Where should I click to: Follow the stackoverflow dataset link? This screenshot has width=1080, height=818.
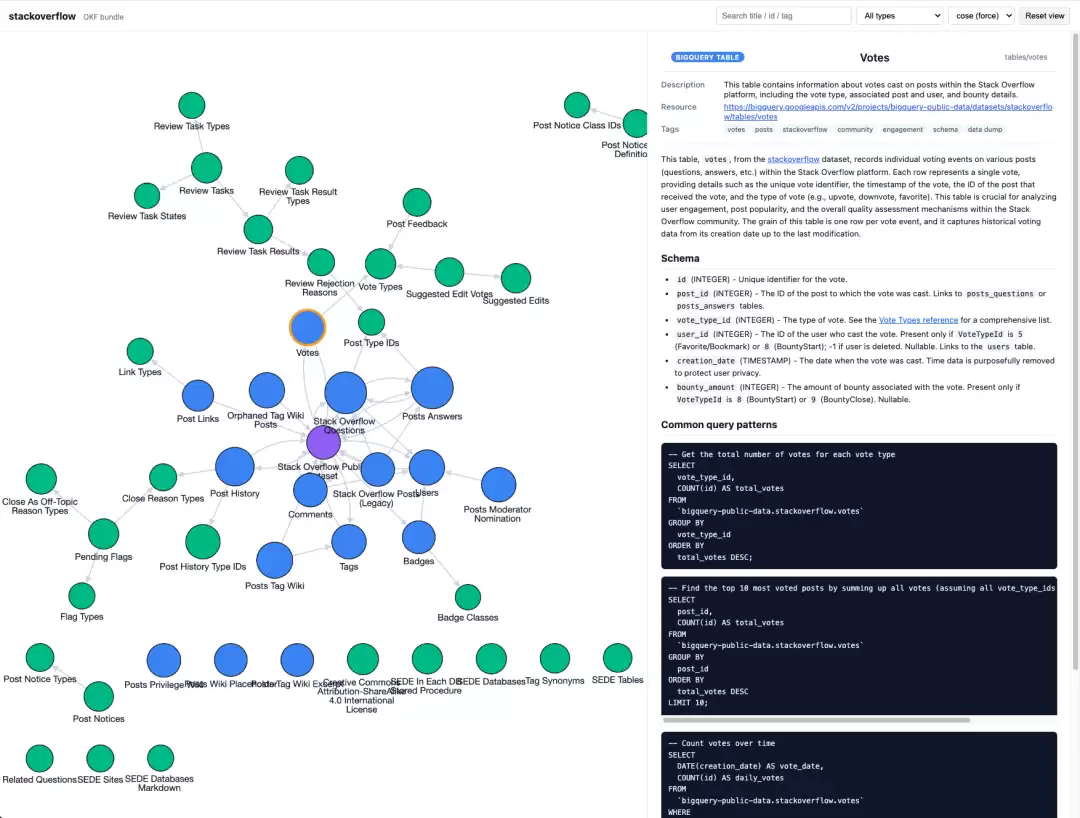(x=793, y=159)
